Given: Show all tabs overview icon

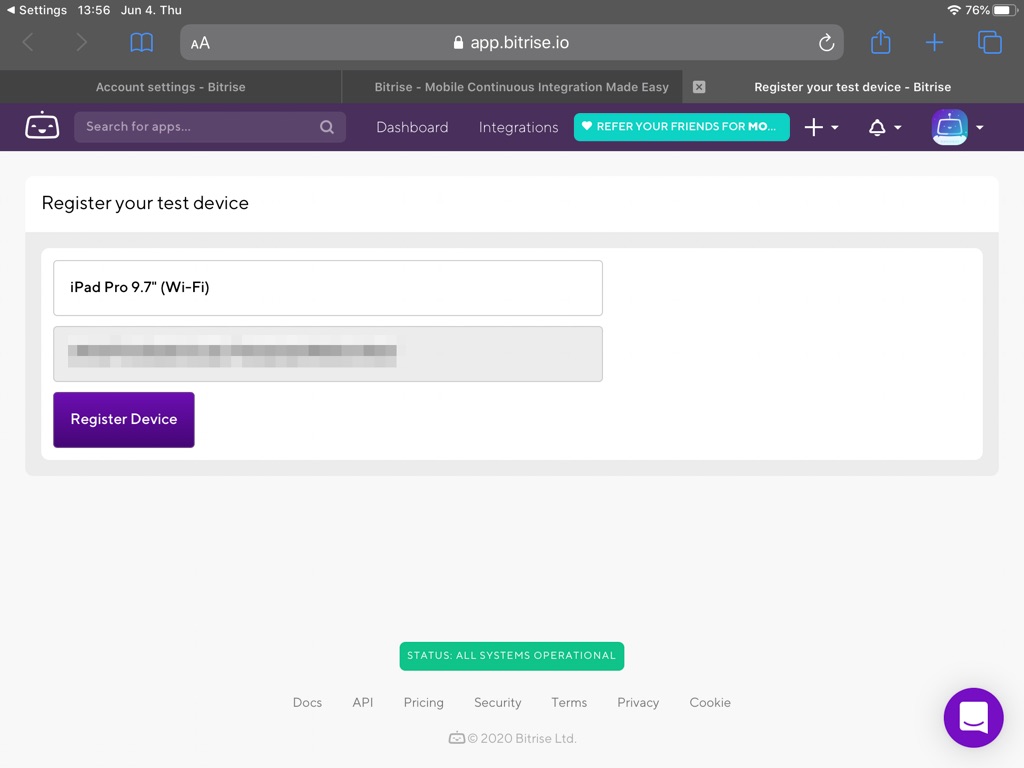Looking at the screenshot, I should pos(989,42).
